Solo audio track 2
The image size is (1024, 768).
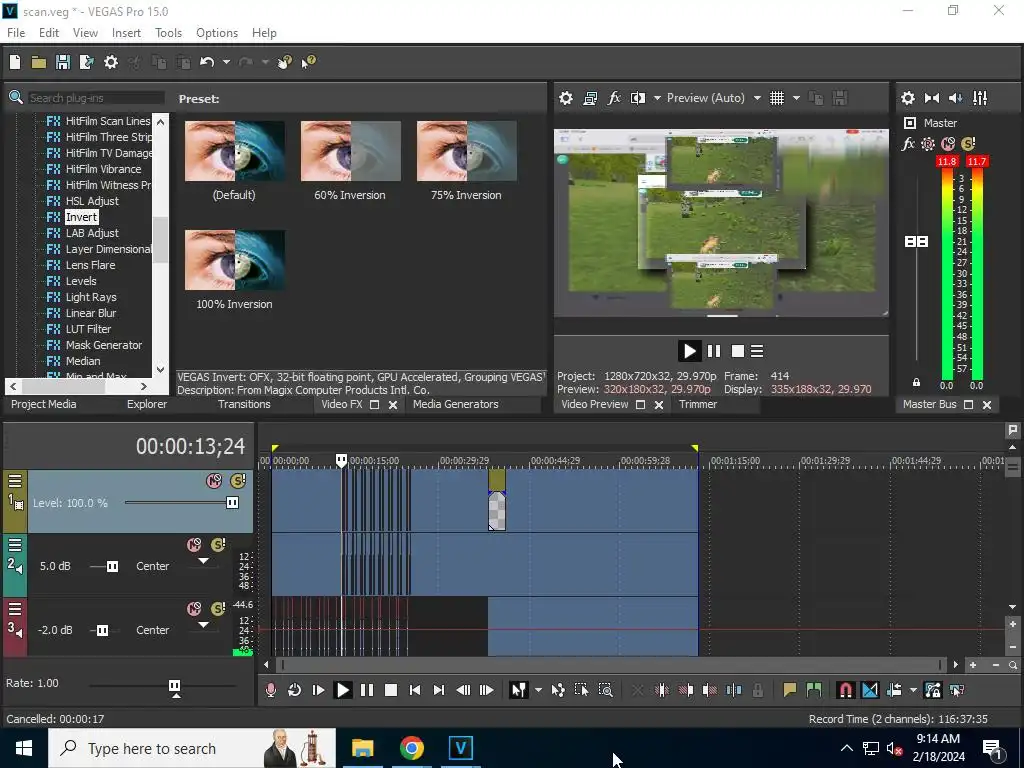click(218, 545)
